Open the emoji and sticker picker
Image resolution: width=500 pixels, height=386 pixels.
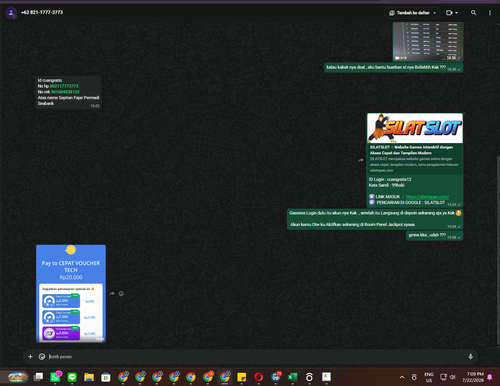[x=42, y=357]
